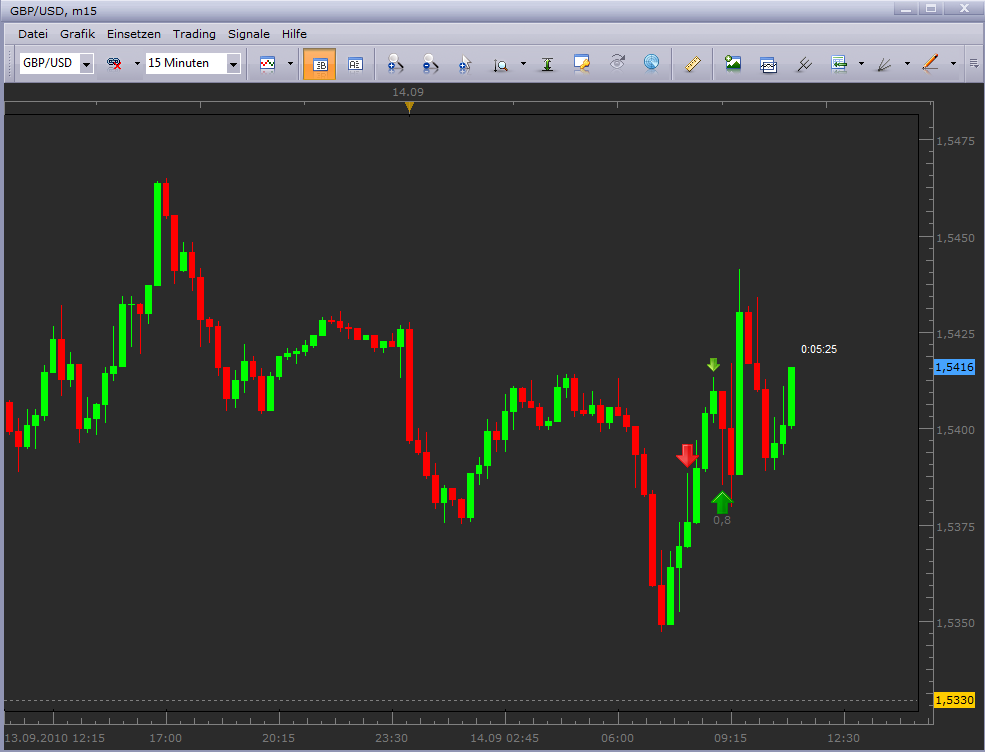Viewport: 985px width, 752px height.
Task: Click the 0:05:25 countdown timer text
Action: click(819, 349)
